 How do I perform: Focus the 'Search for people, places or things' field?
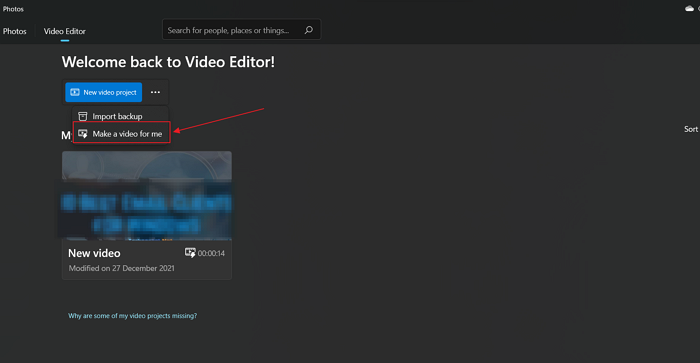click(242, 30)
